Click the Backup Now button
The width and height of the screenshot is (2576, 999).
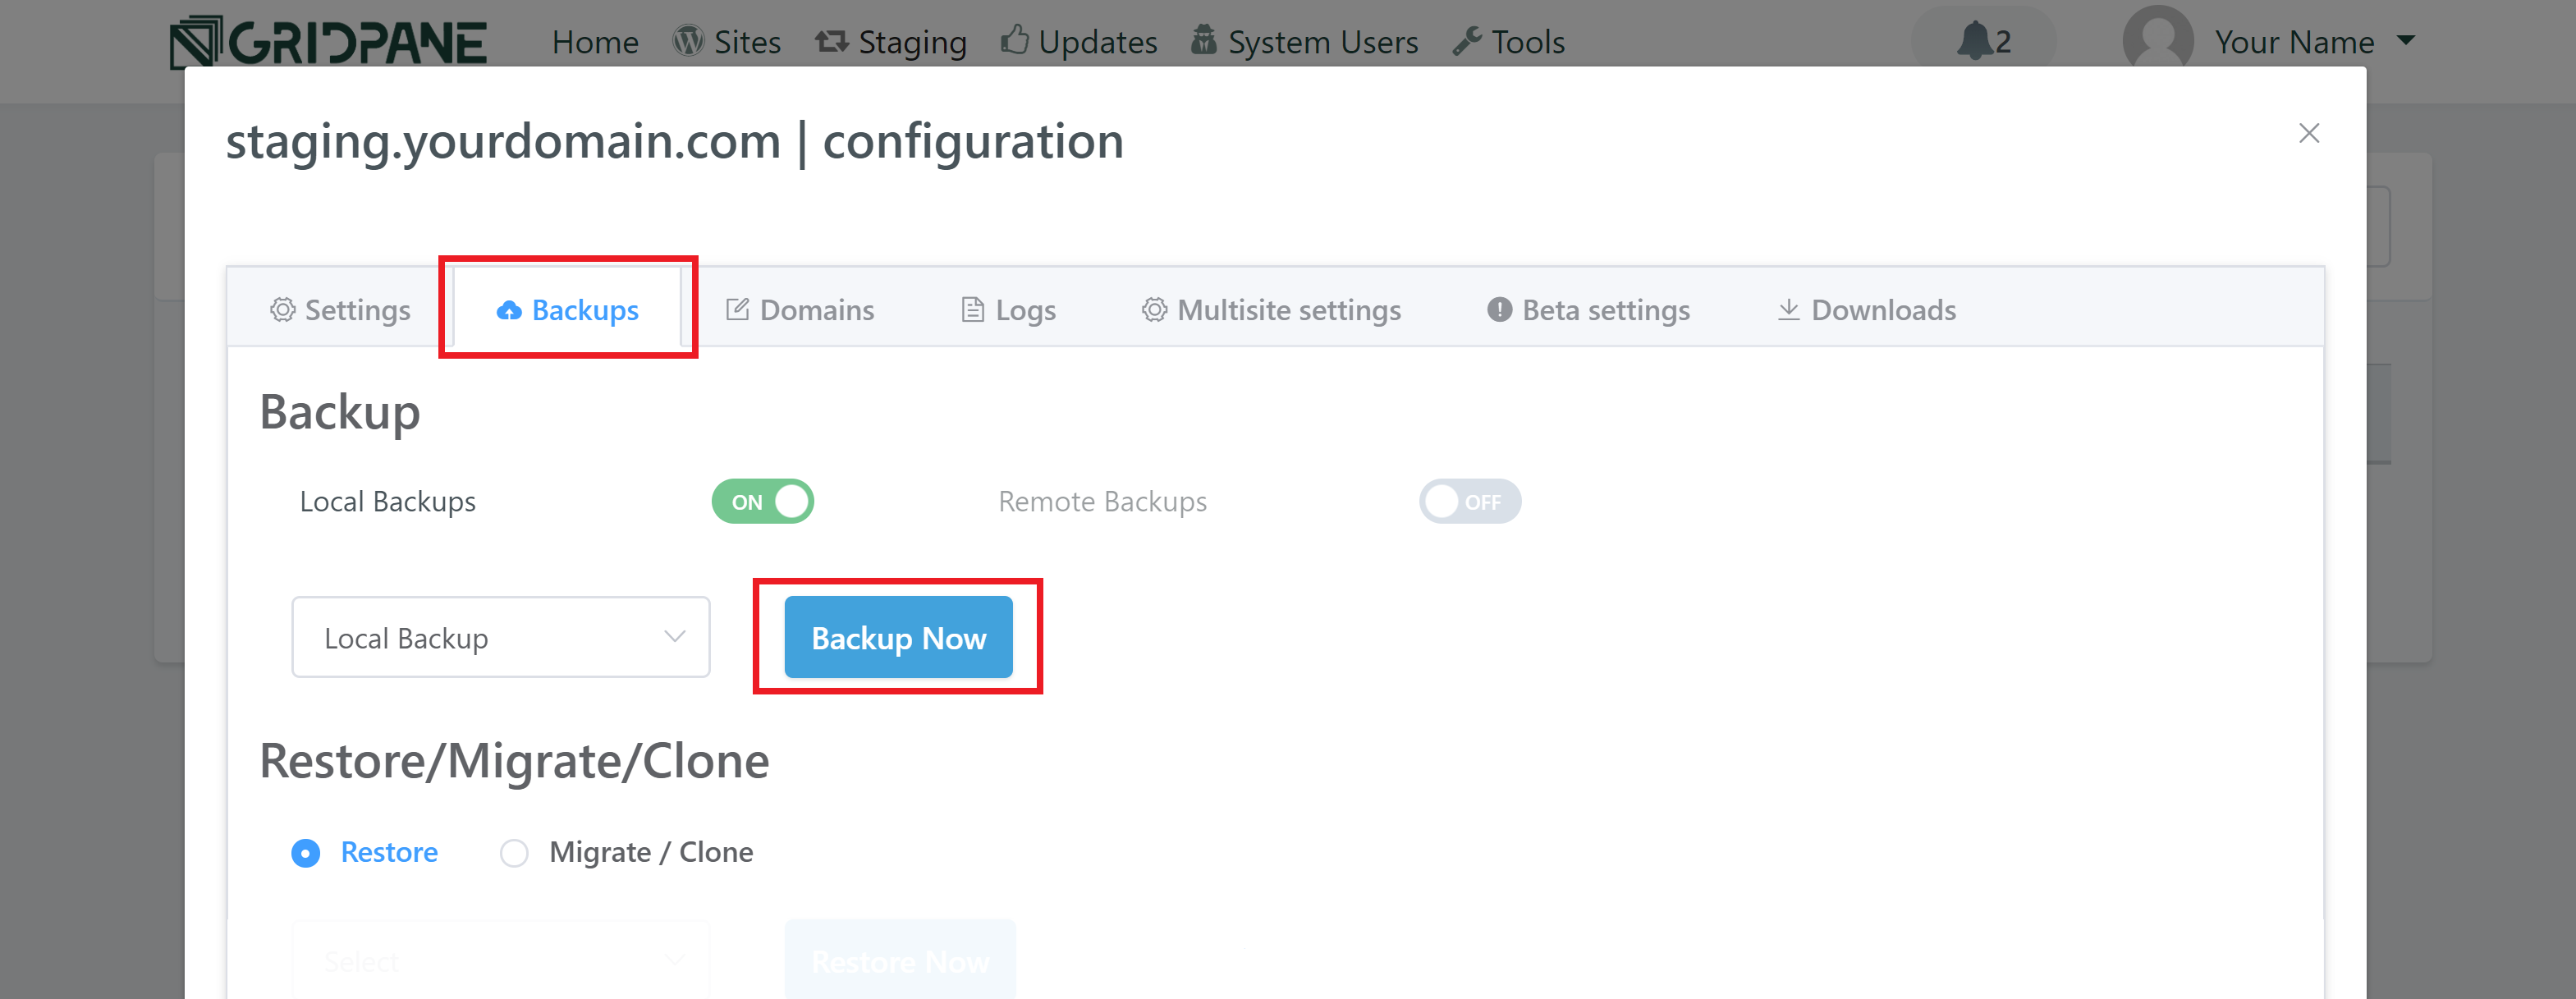click(898, 637)
